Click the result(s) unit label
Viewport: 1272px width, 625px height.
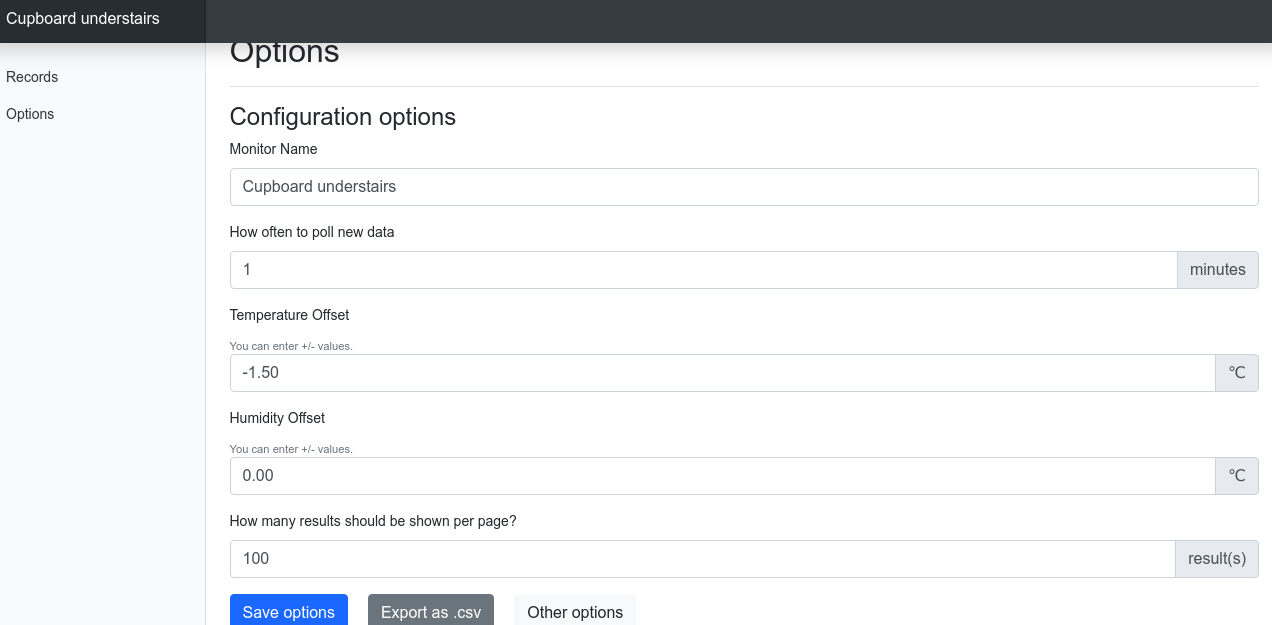pyautogui.click(x=1216, y=559)
